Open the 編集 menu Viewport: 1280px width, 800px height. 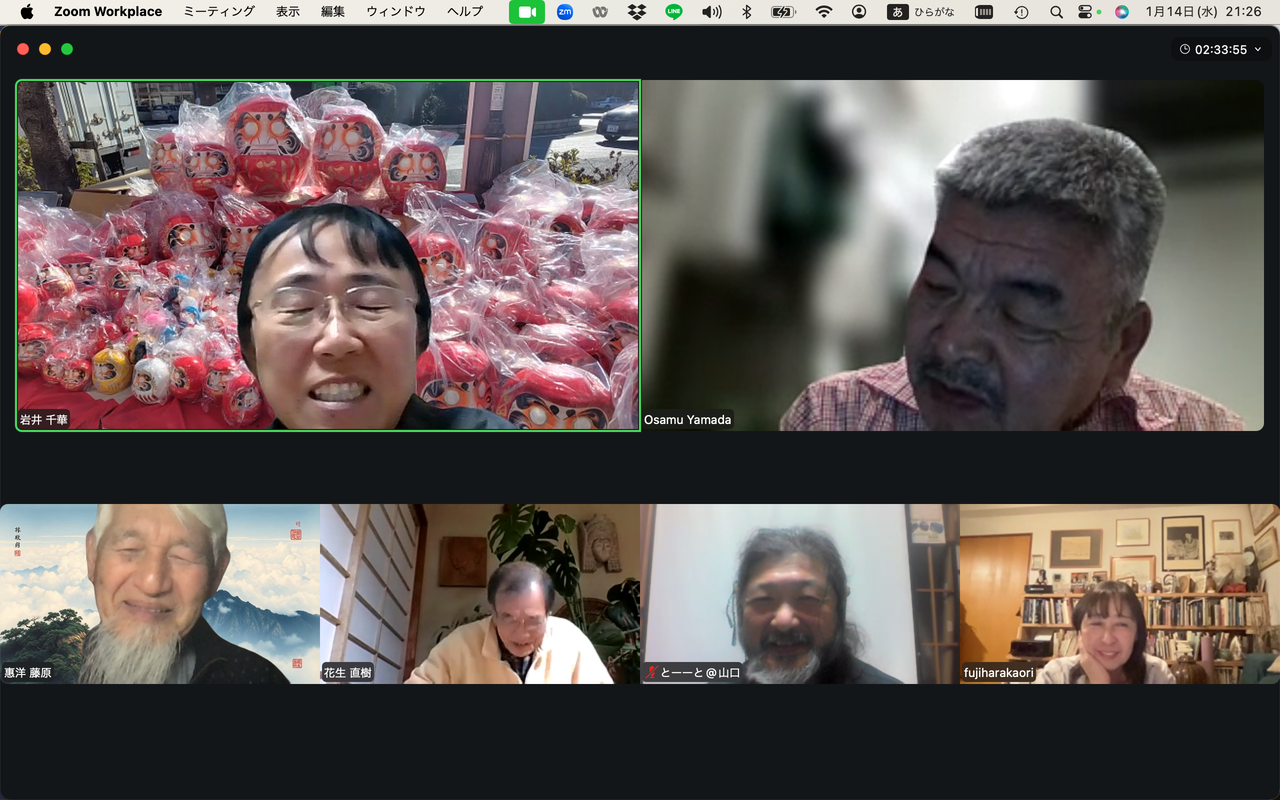click(x=333, y=12)
